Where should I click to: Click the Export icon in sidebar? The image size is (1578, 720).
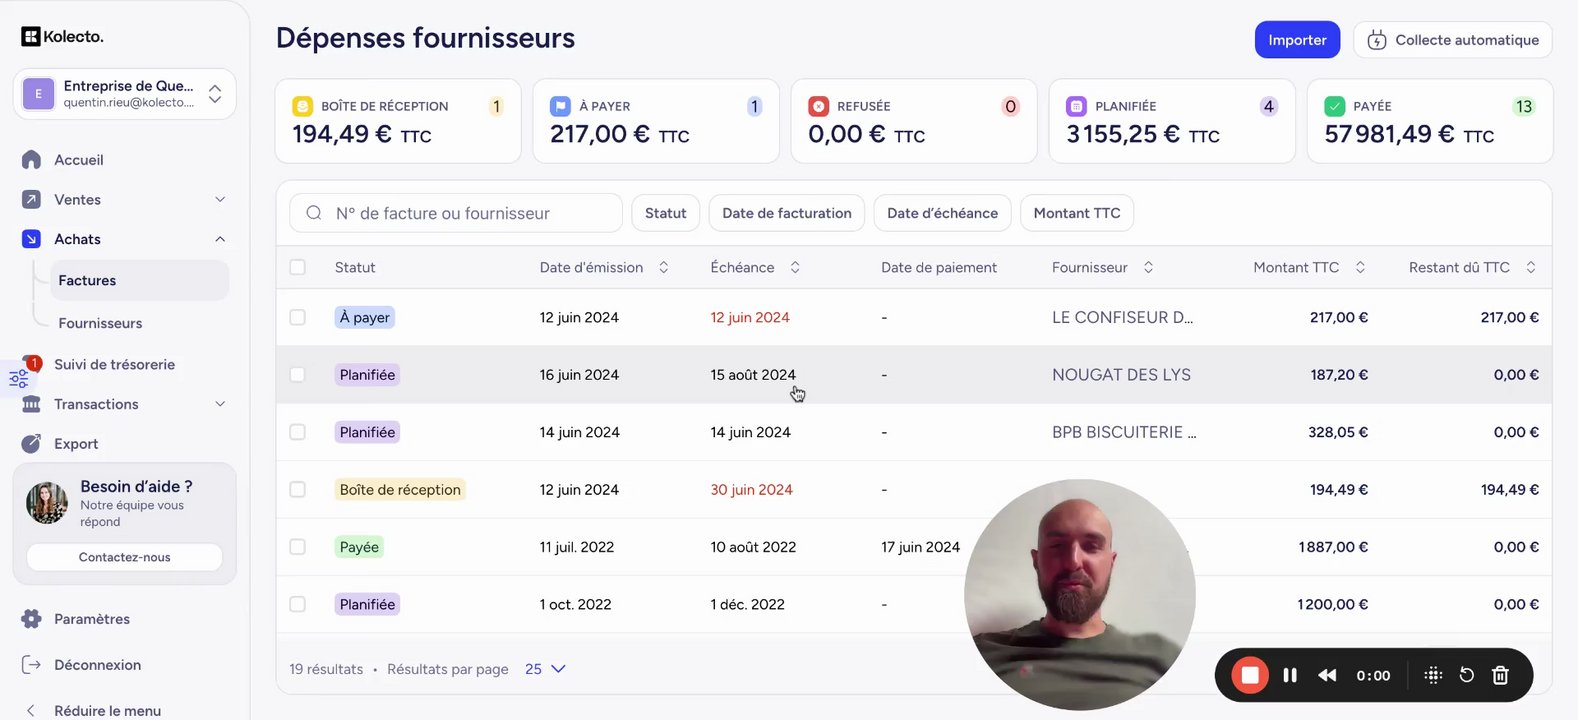click(31, 444)
